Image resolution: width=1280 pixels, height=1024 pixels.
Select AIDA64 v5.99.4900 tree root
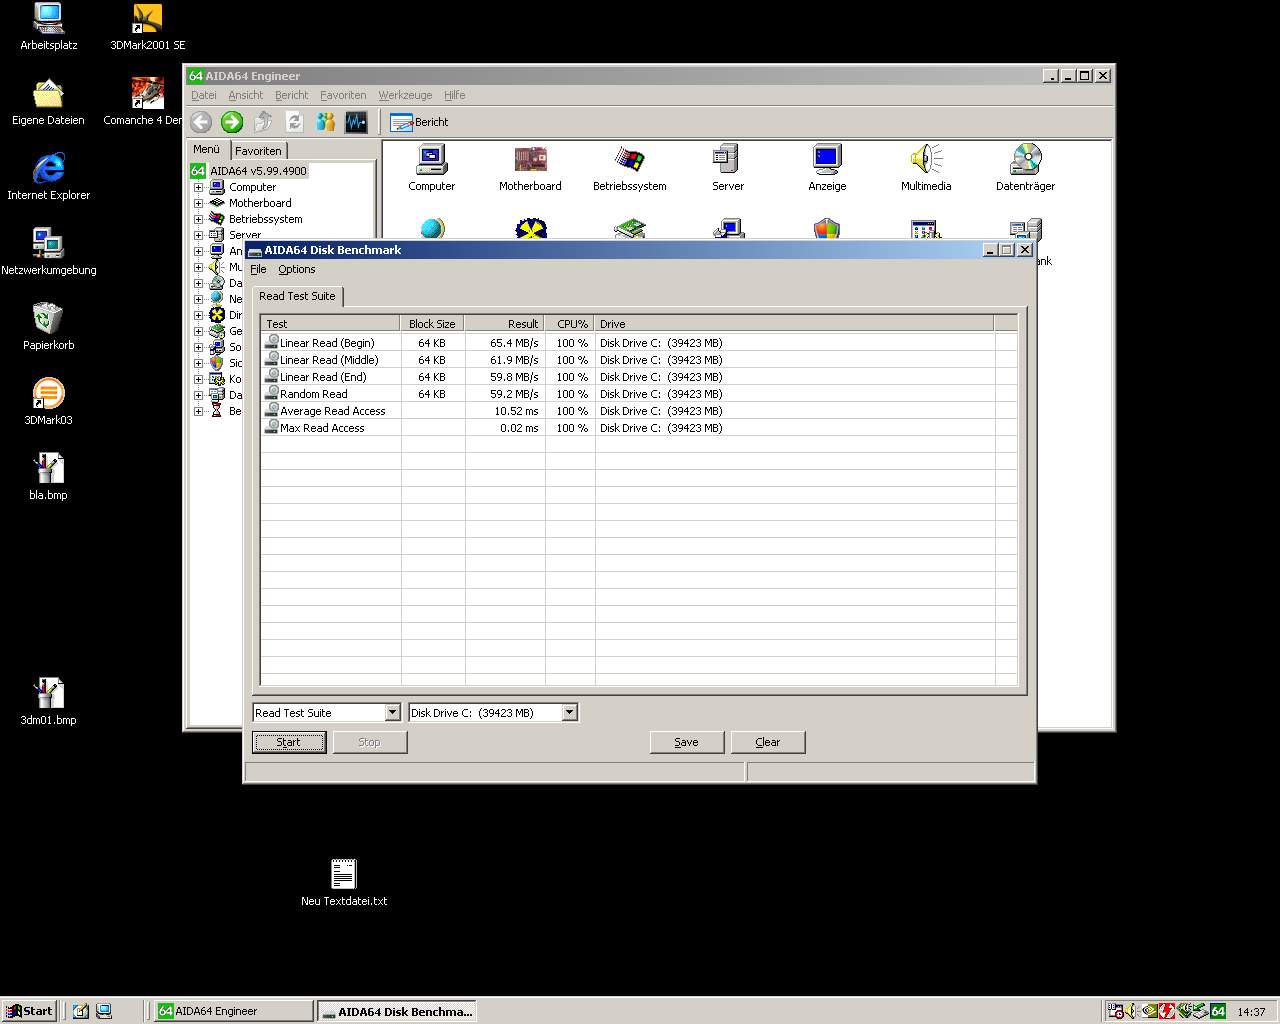258,171
